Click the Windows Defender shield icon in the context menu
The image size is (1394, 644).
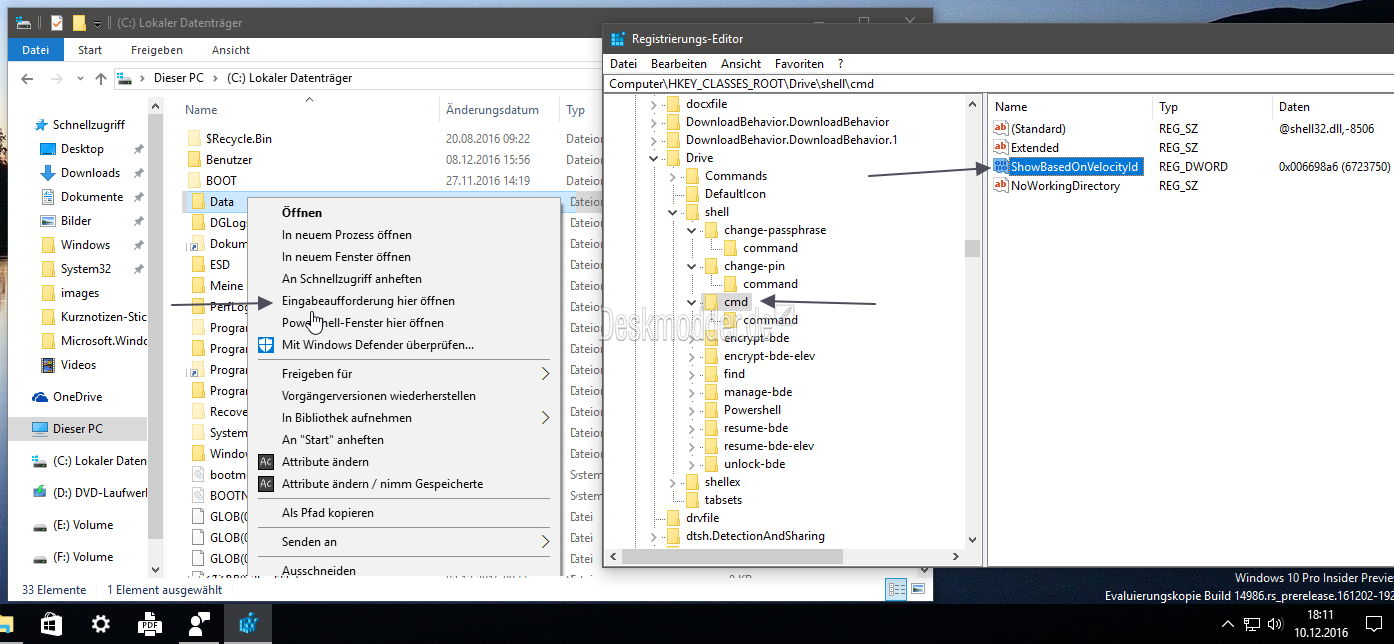[x=266, y=345]
